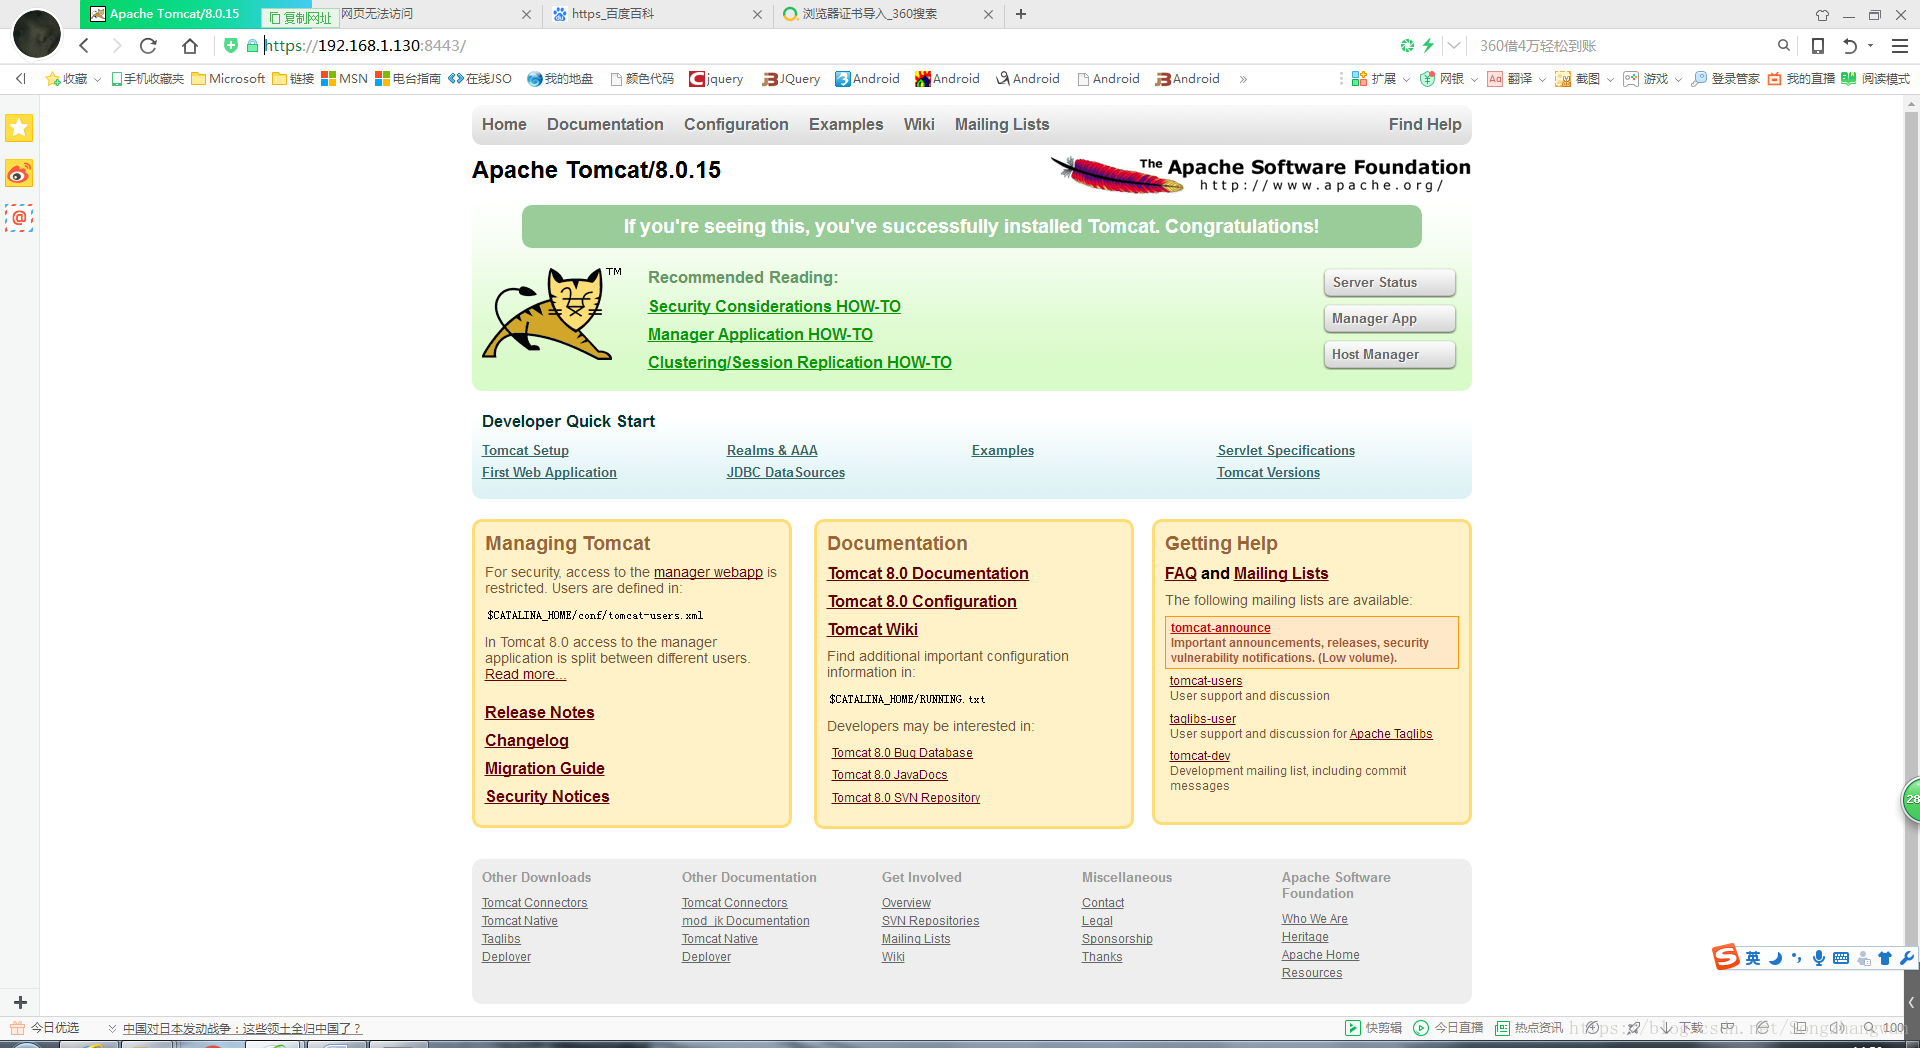Image resolution: width=1920 pixels, height=1048 pixels.
Task: Collapse bookmarks bar with left chevron
Action: pos(20,78)
